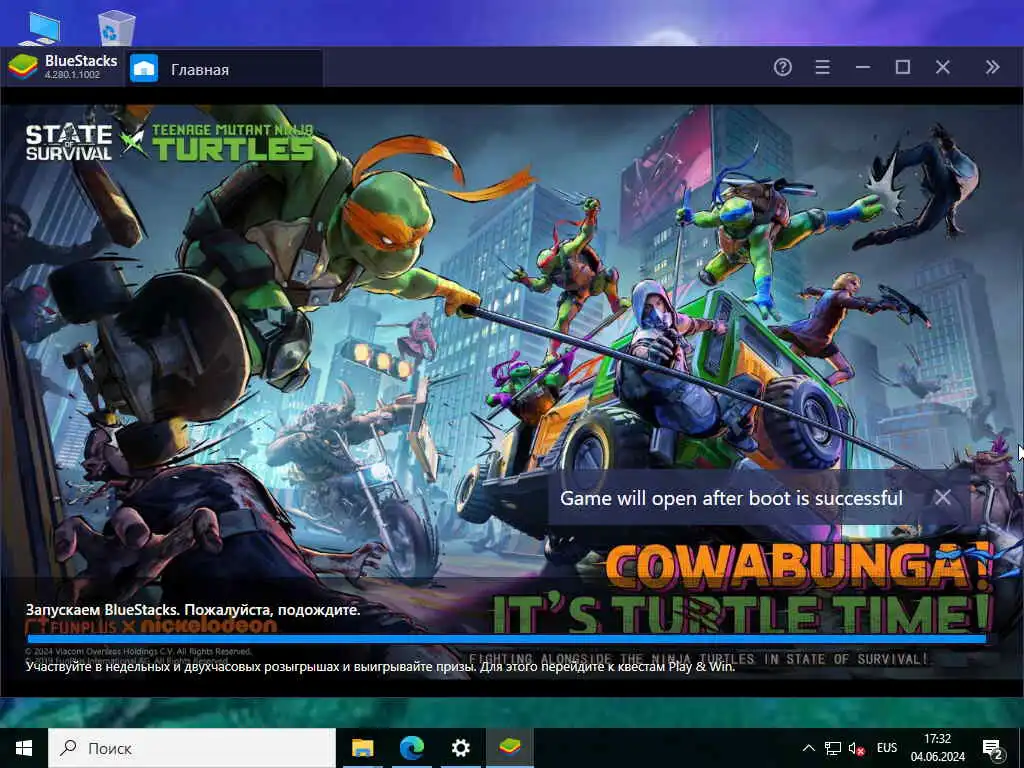Open the notification center icon
This screenshot has height=768, width=1024.
pyautogui.click(x=993, y=749)
